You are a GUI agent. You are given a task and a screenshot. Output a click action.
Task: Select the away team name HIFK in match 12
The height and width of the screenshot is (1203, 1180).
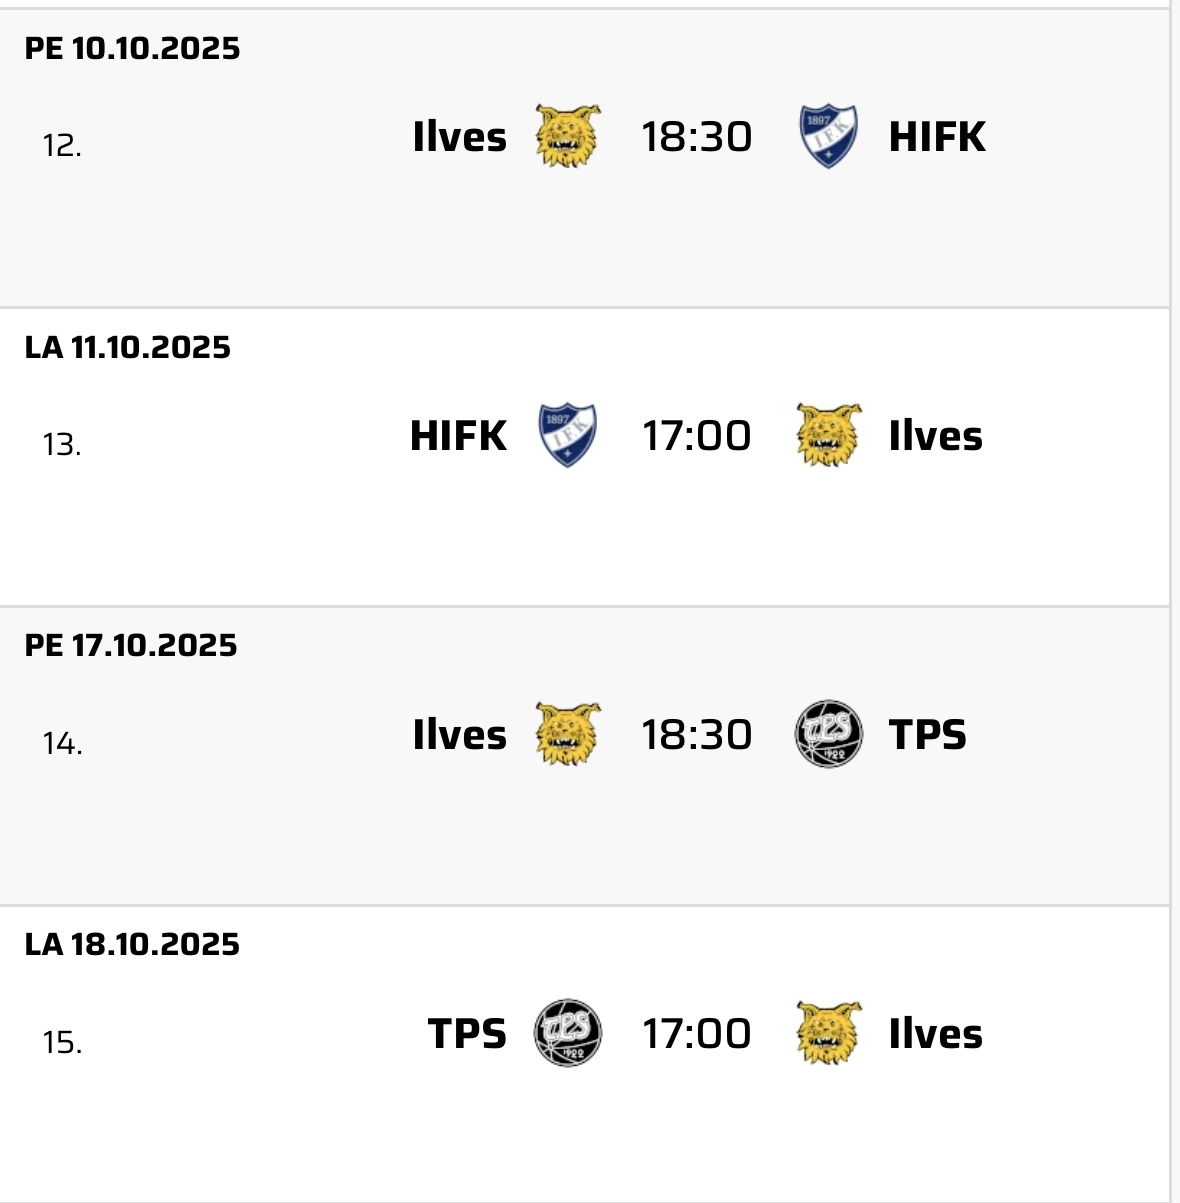coord(937,137)
